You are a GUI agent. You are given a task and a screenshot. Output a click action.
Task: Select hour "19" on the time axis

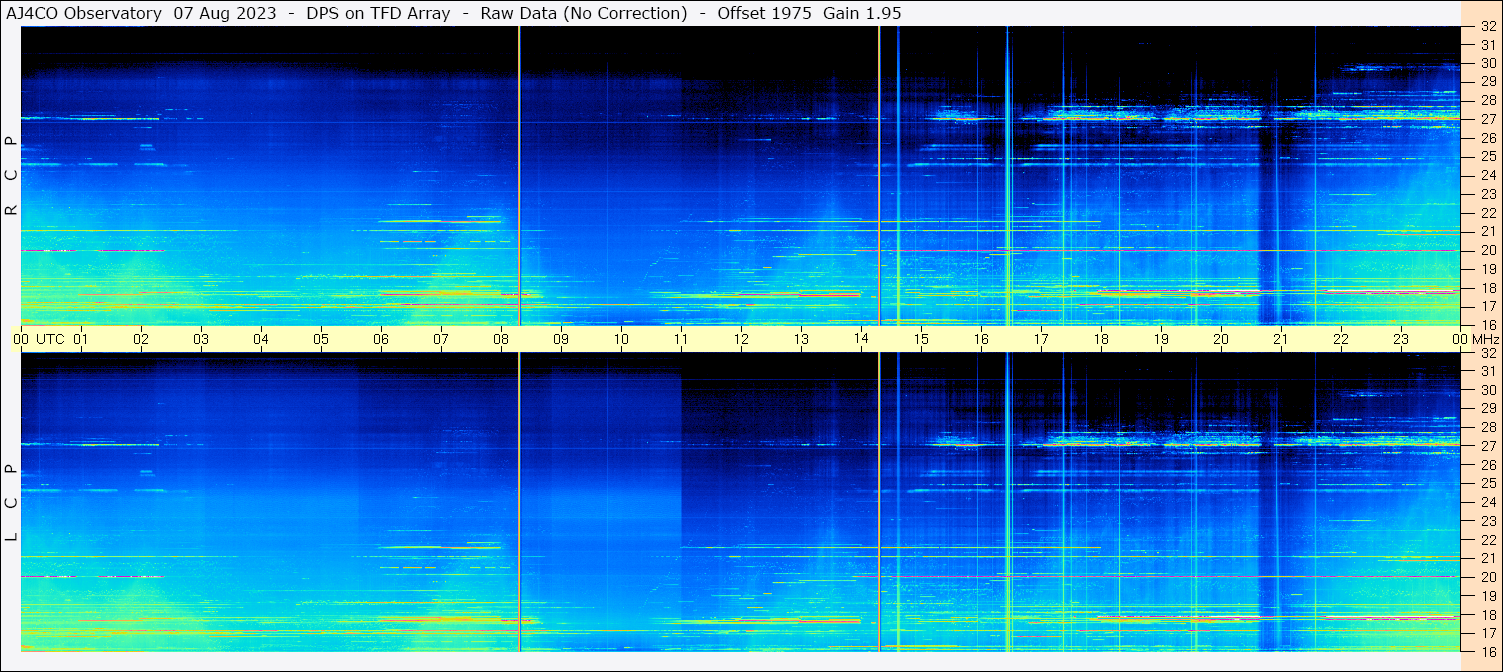[x=1161, y=339]
